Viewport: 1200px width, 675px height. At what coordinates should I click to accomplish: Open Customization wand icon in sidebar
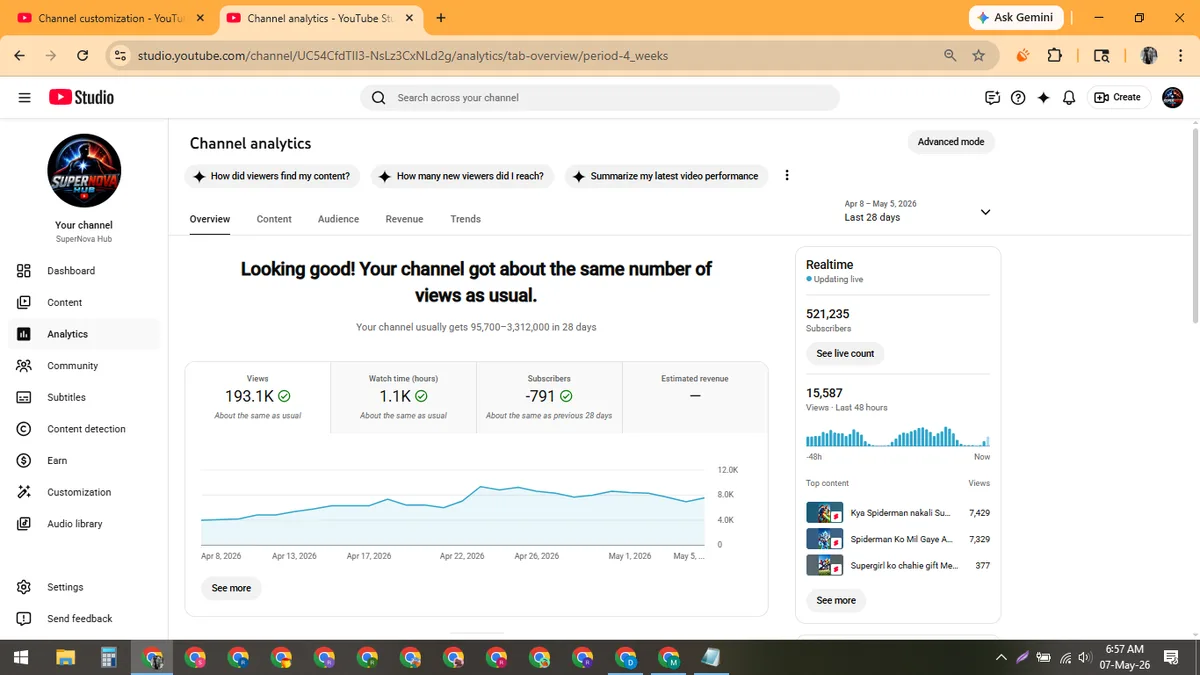24,492
